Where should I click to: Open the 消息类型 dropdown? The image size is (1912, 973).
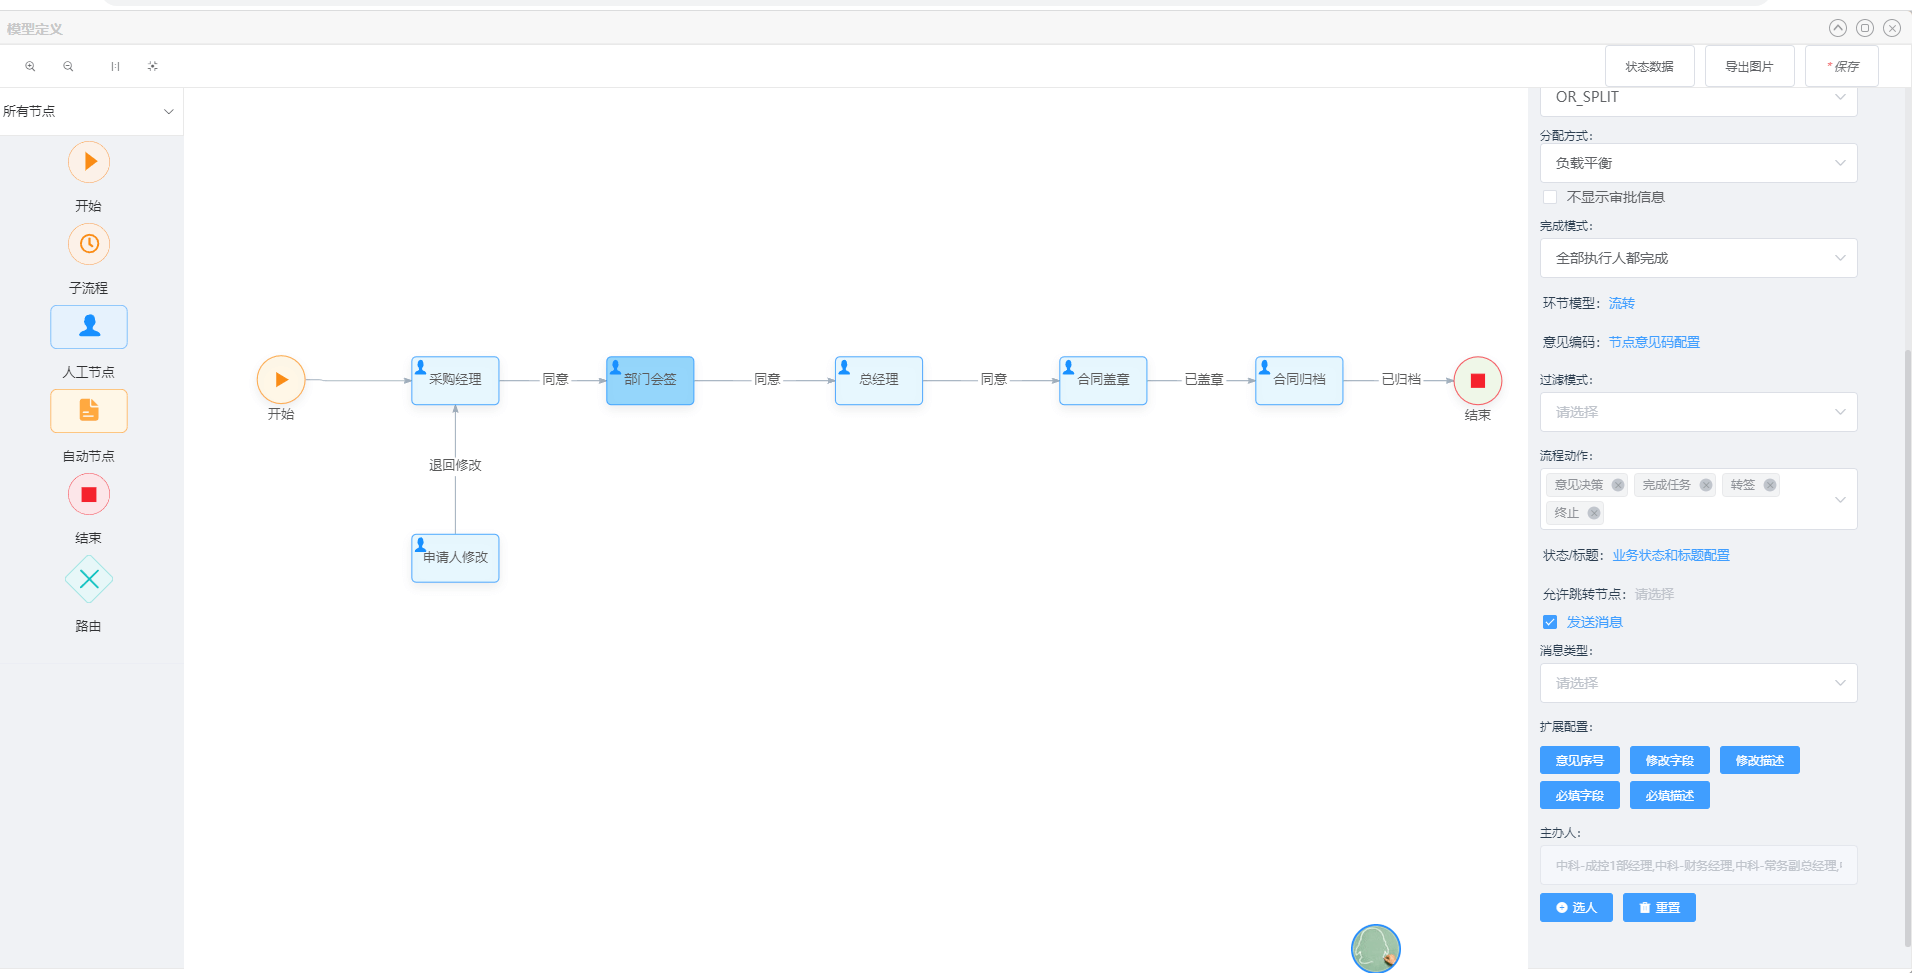pyautogui.click(x=1698, y=683)
